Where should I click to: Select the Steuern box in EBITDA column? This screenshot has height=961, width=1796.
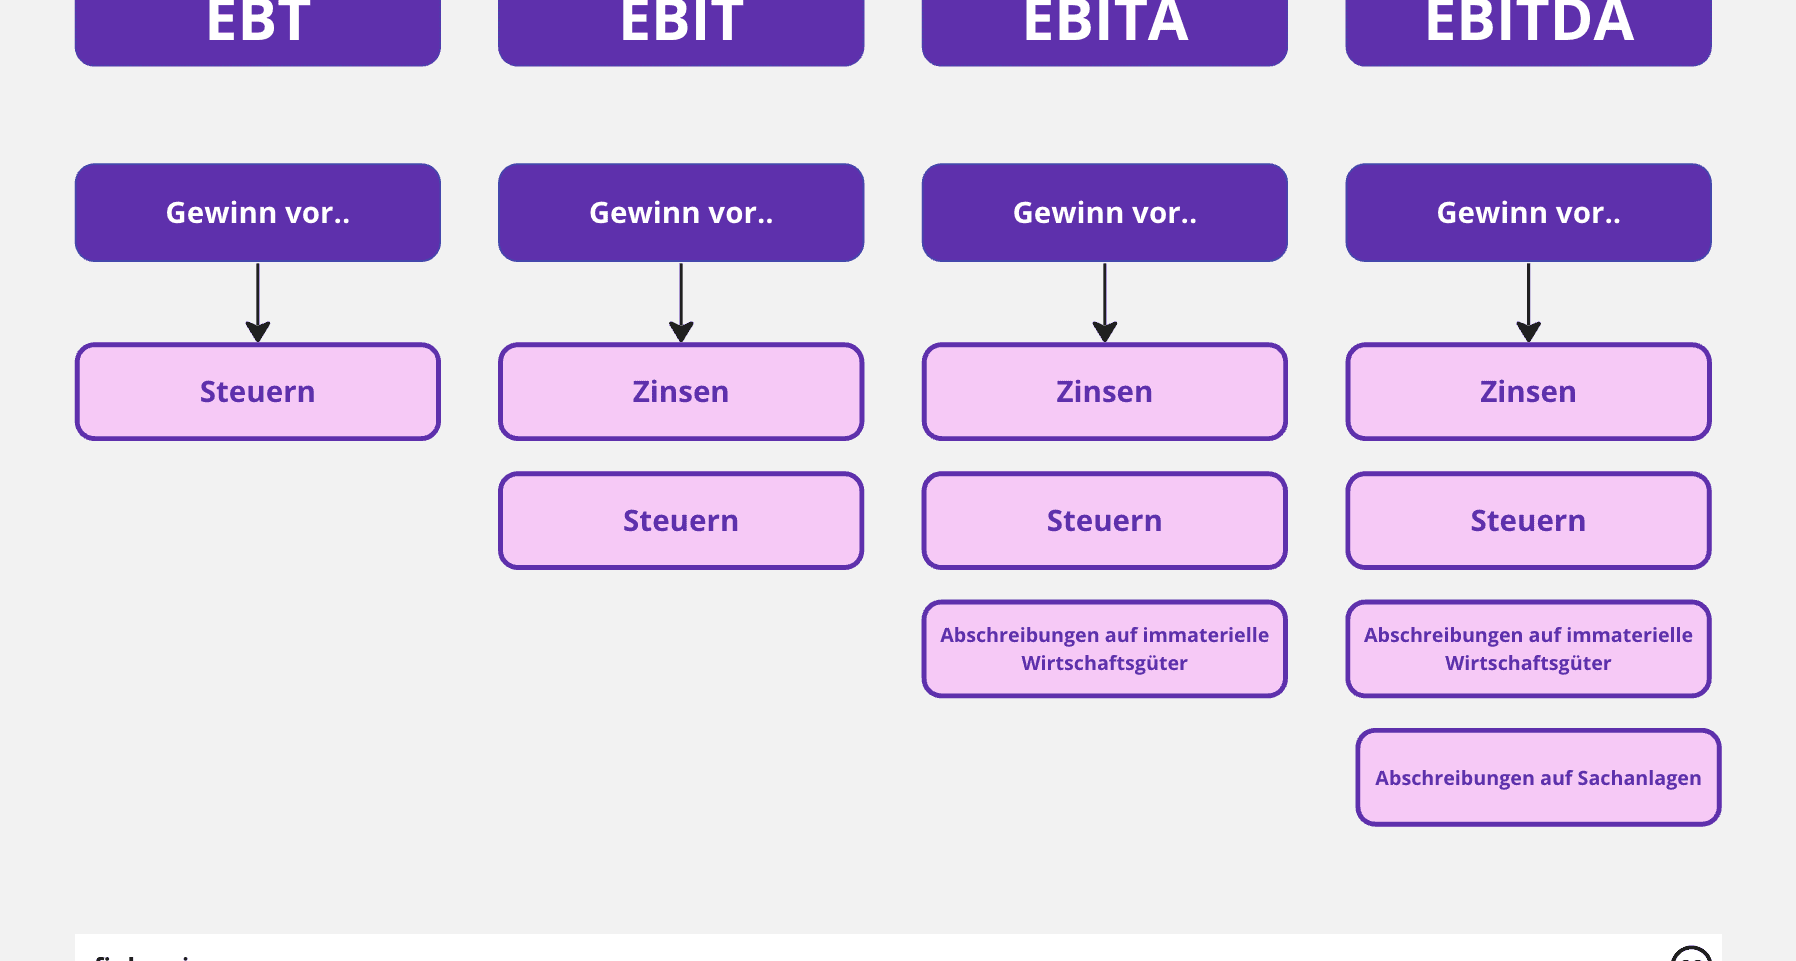pyautogui.click(x=1528, y=521)
